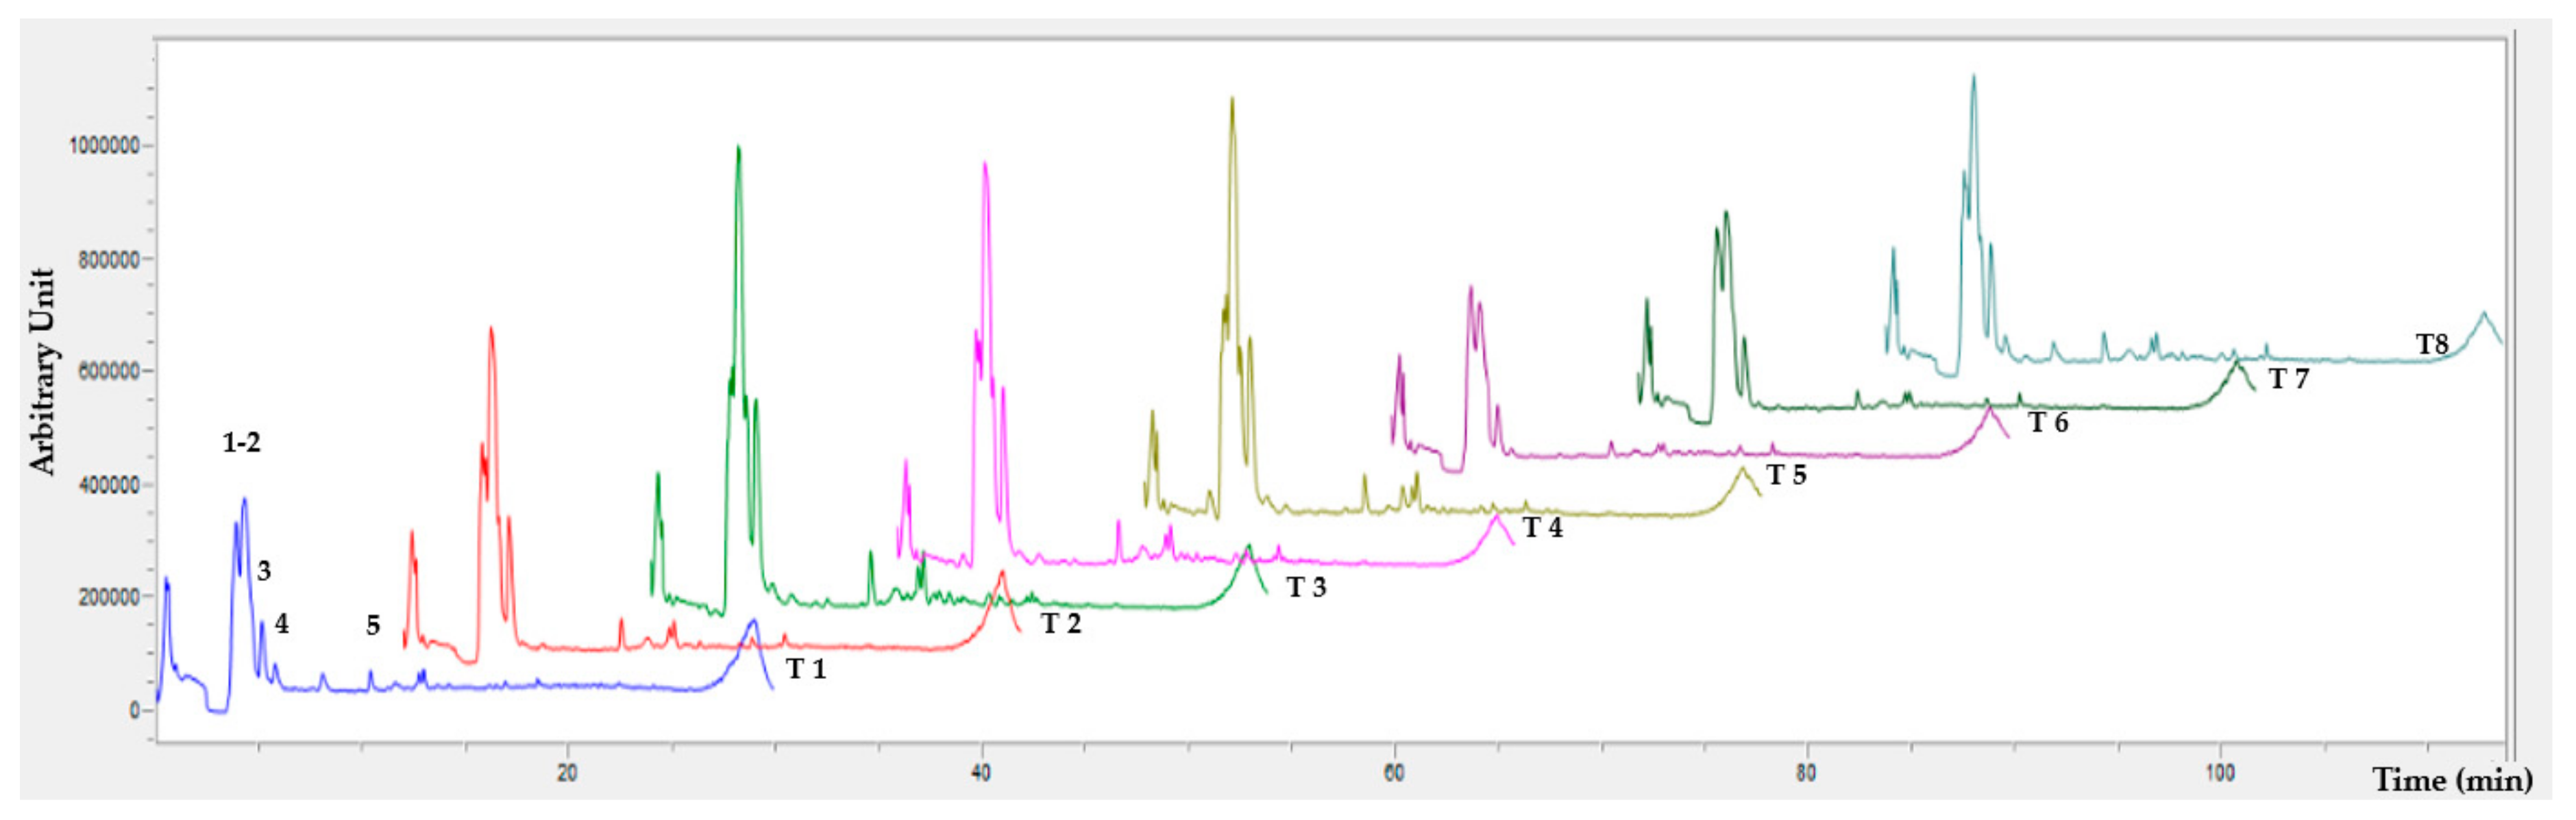Click the T8 trace label
This screenshot has width=2576, height=820.
[2431, 345]
